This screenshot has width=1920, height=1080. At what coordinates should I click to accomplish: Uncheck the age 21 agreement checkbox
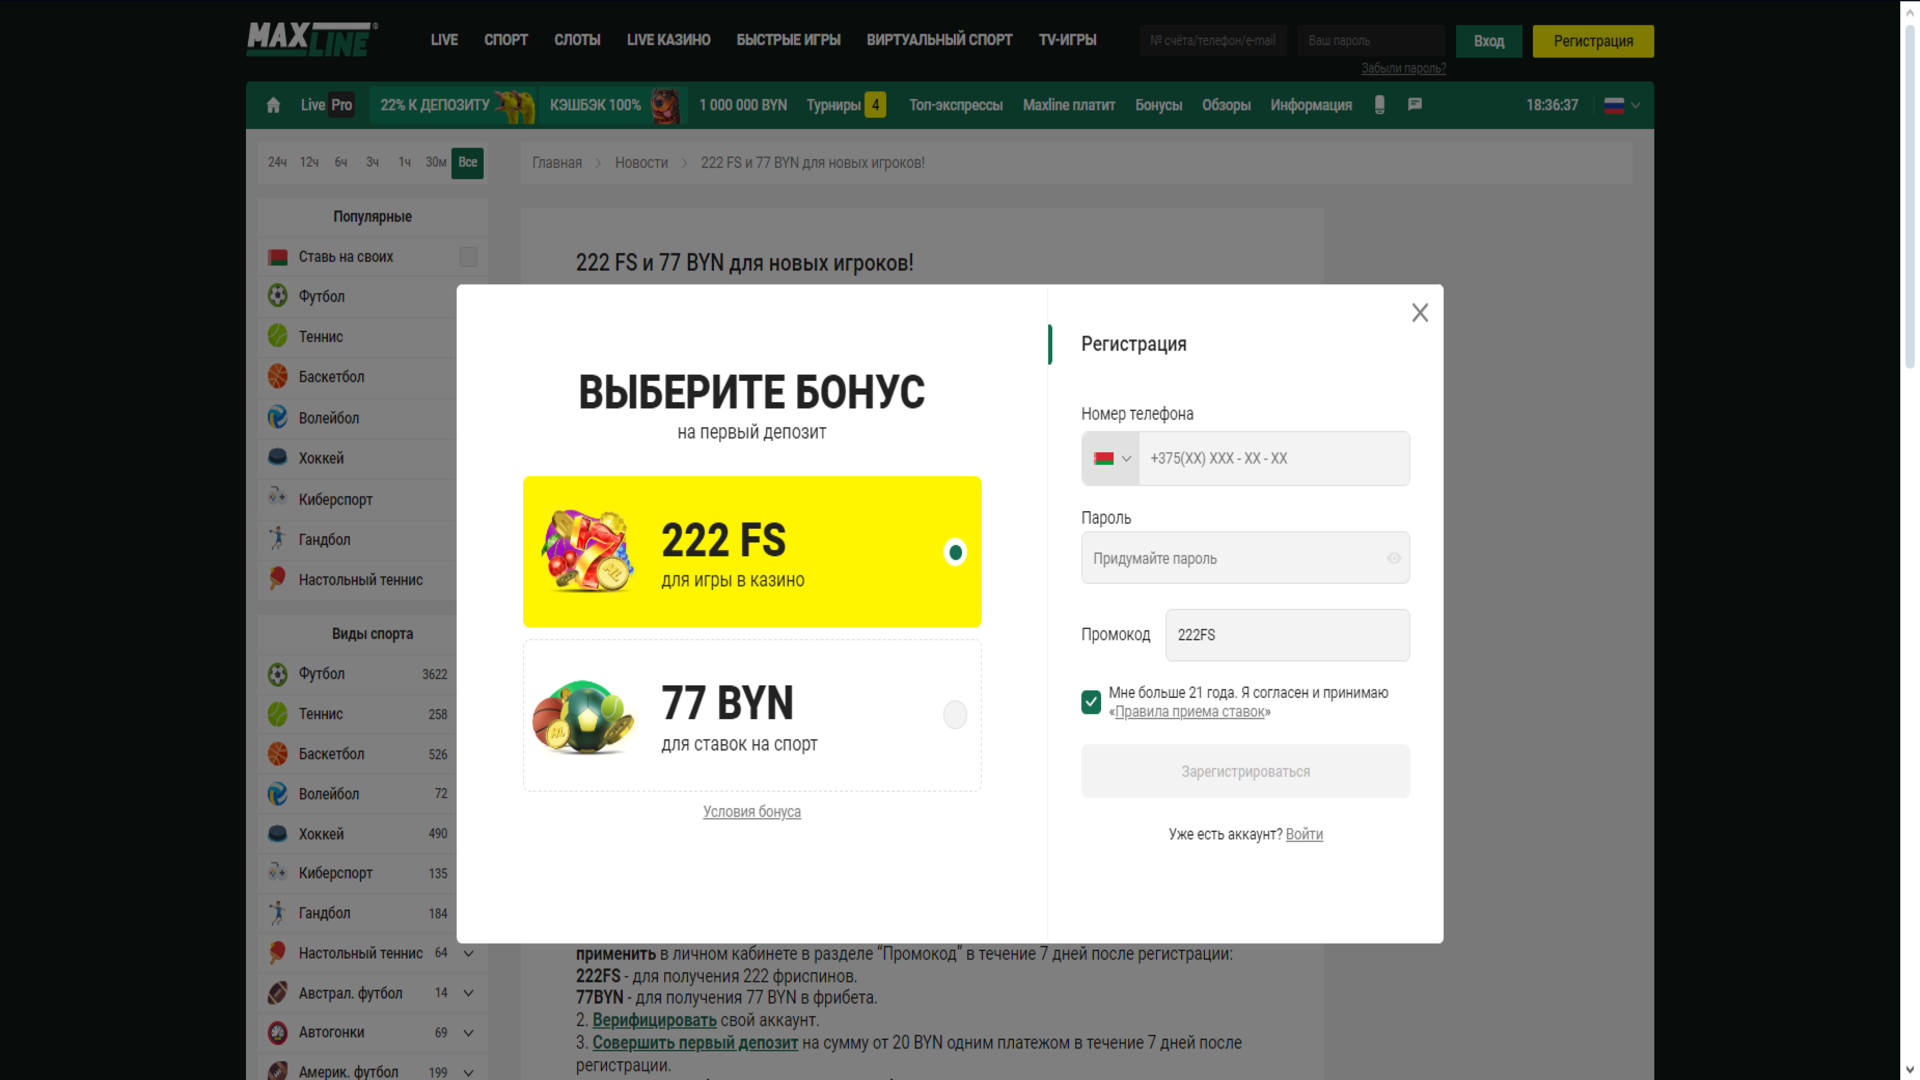pyautogui.click(x=1091, y=702)
